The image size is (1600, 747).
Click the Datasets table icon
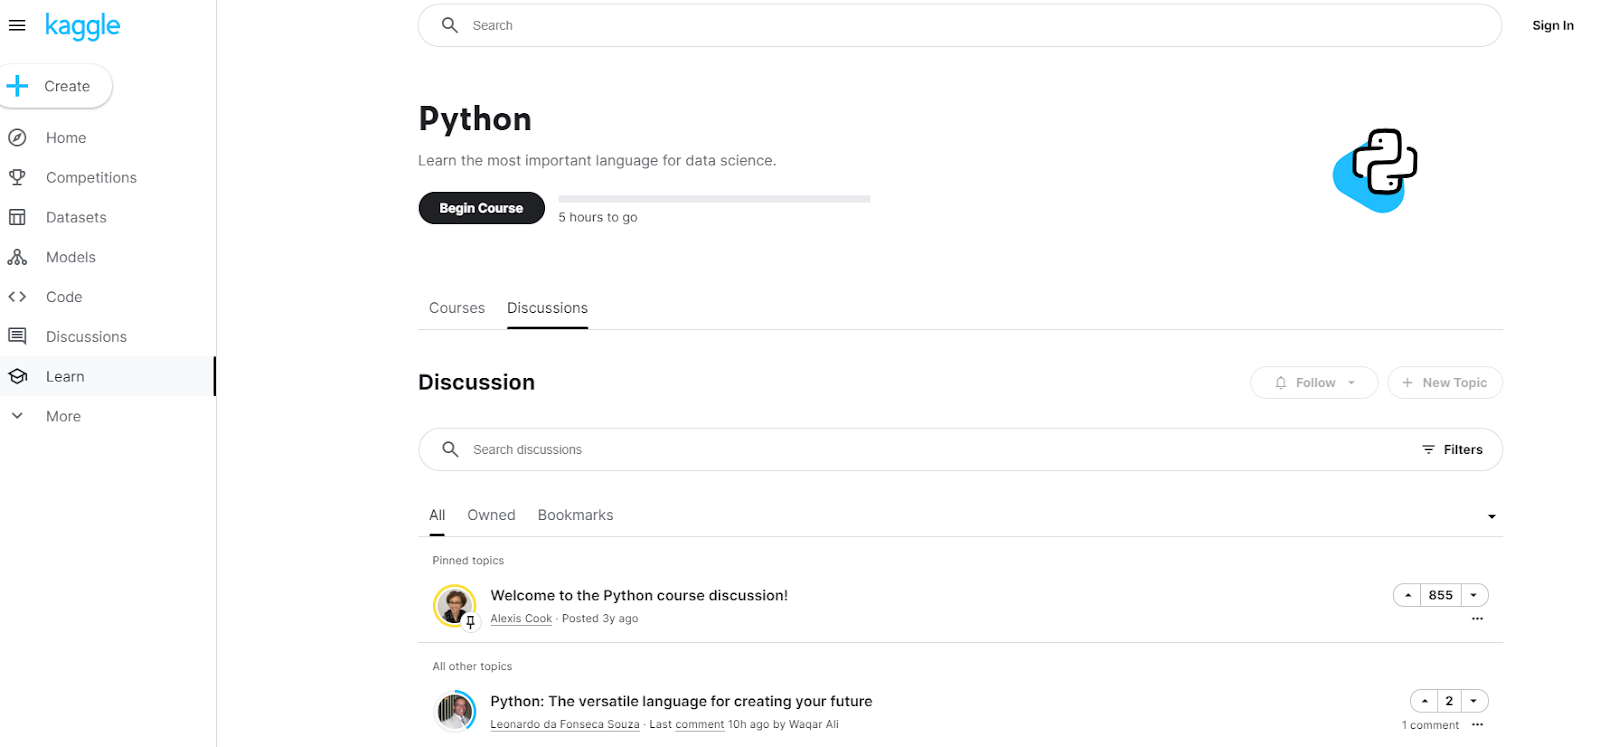[x=17, y=217]
